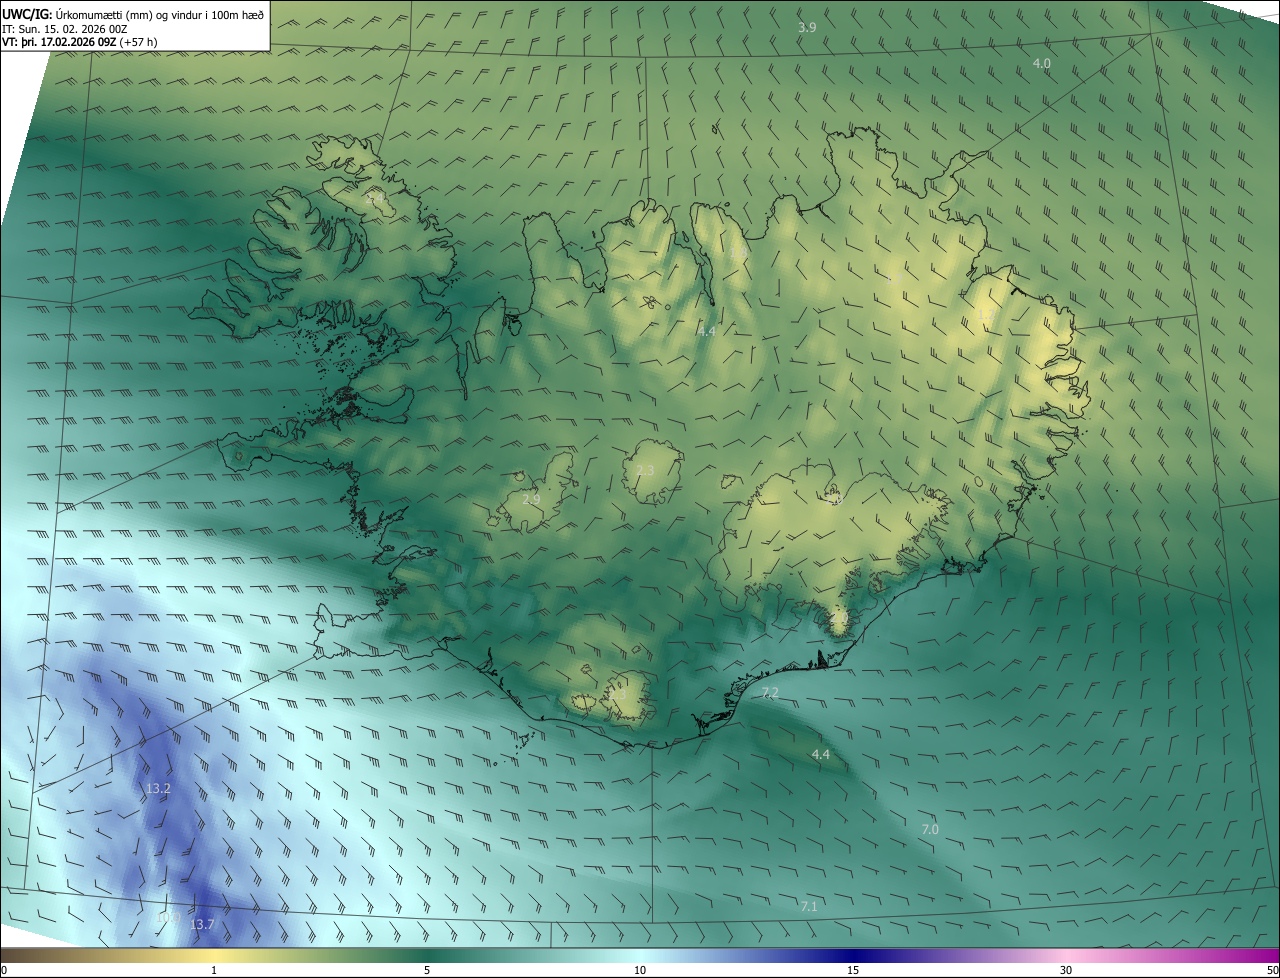This screenshot has width=1280, height=978.
Task: Click the 10 tick of the colour scale
Action: tap(640, 971)
